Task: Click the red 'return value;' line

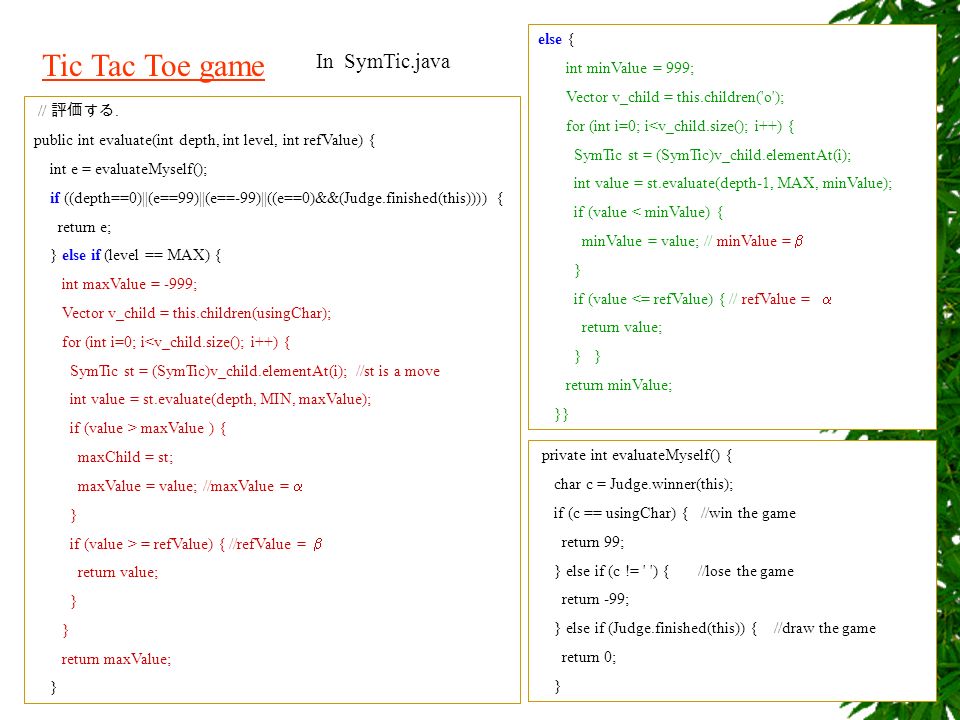Action: (118, 572)
